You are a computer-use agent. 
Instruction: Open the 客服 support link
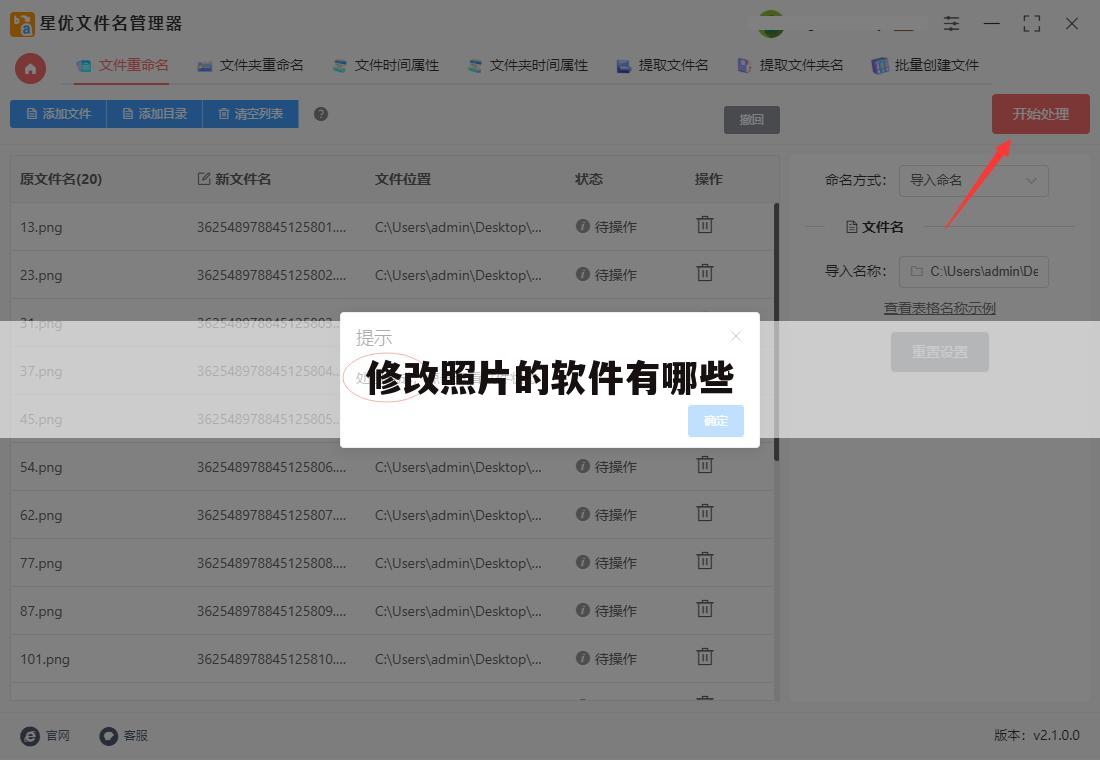[x=123, y=735]
